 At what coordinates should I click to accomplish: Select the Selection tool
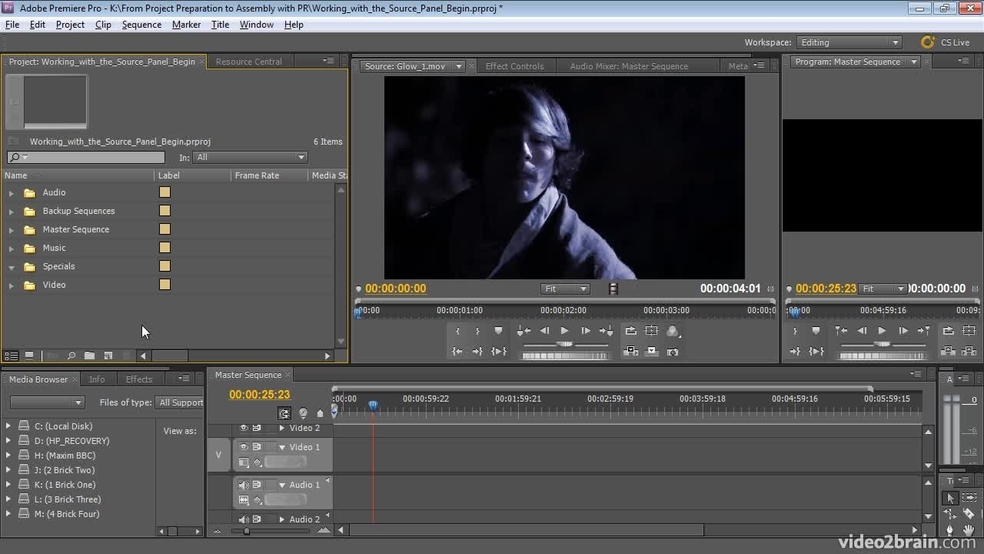[950, 498]
